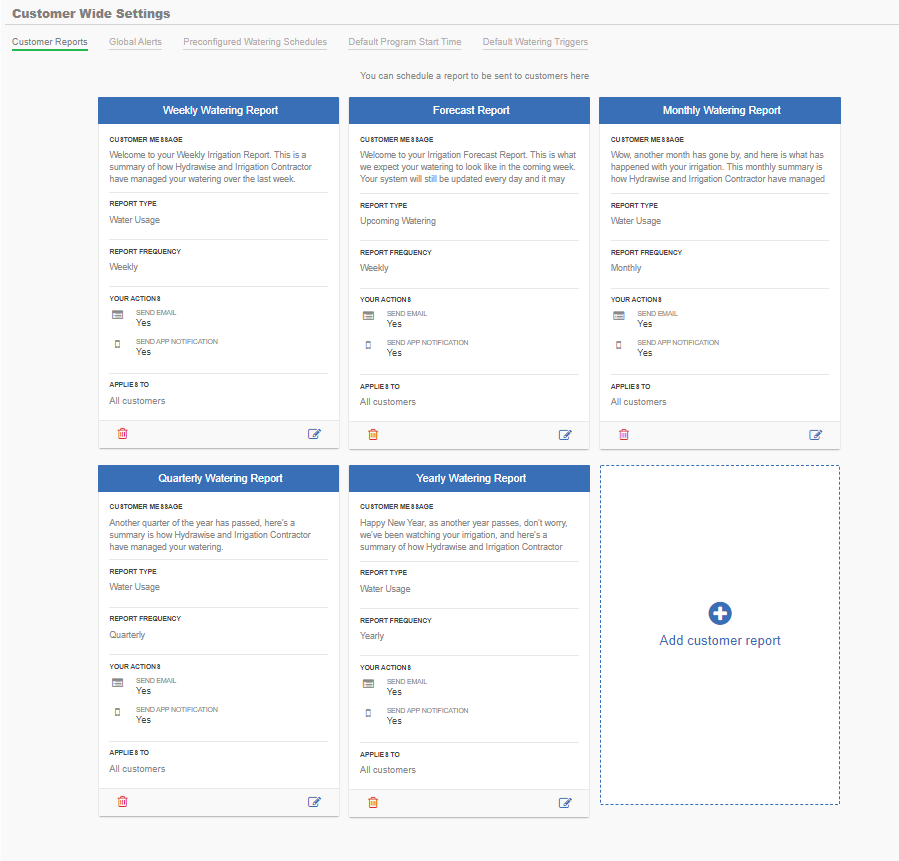
Task: Switch to the Global Alerts tab
Action: pyautogui.click(x=135, y=42)
